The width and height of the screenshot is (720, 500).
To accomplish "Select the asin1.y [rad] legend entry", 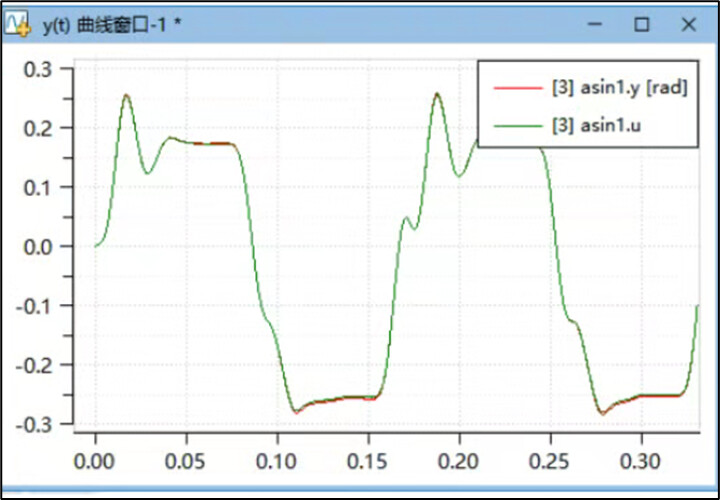I will tap(591, 89).
